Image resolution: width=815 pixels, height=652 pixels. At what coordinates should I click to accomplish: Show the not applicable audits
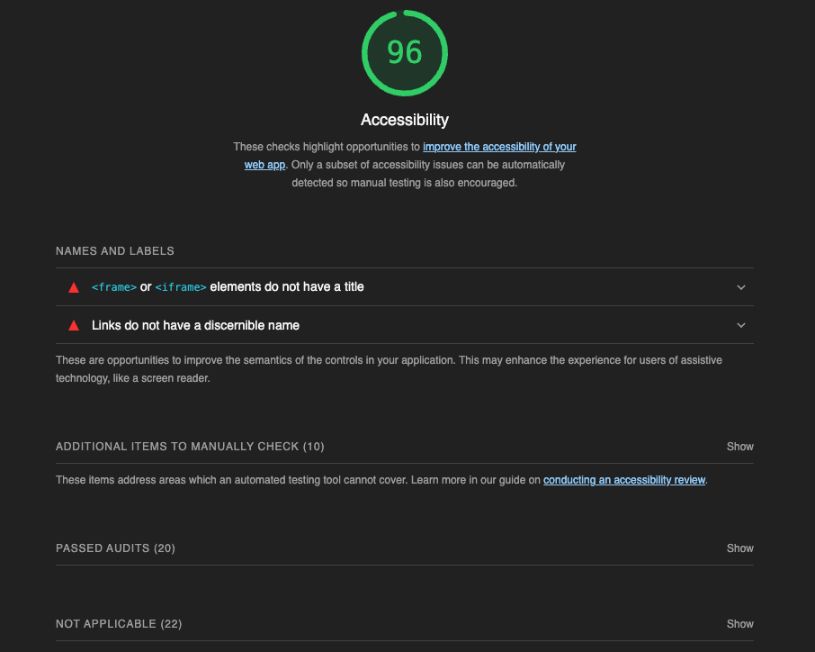739,624
